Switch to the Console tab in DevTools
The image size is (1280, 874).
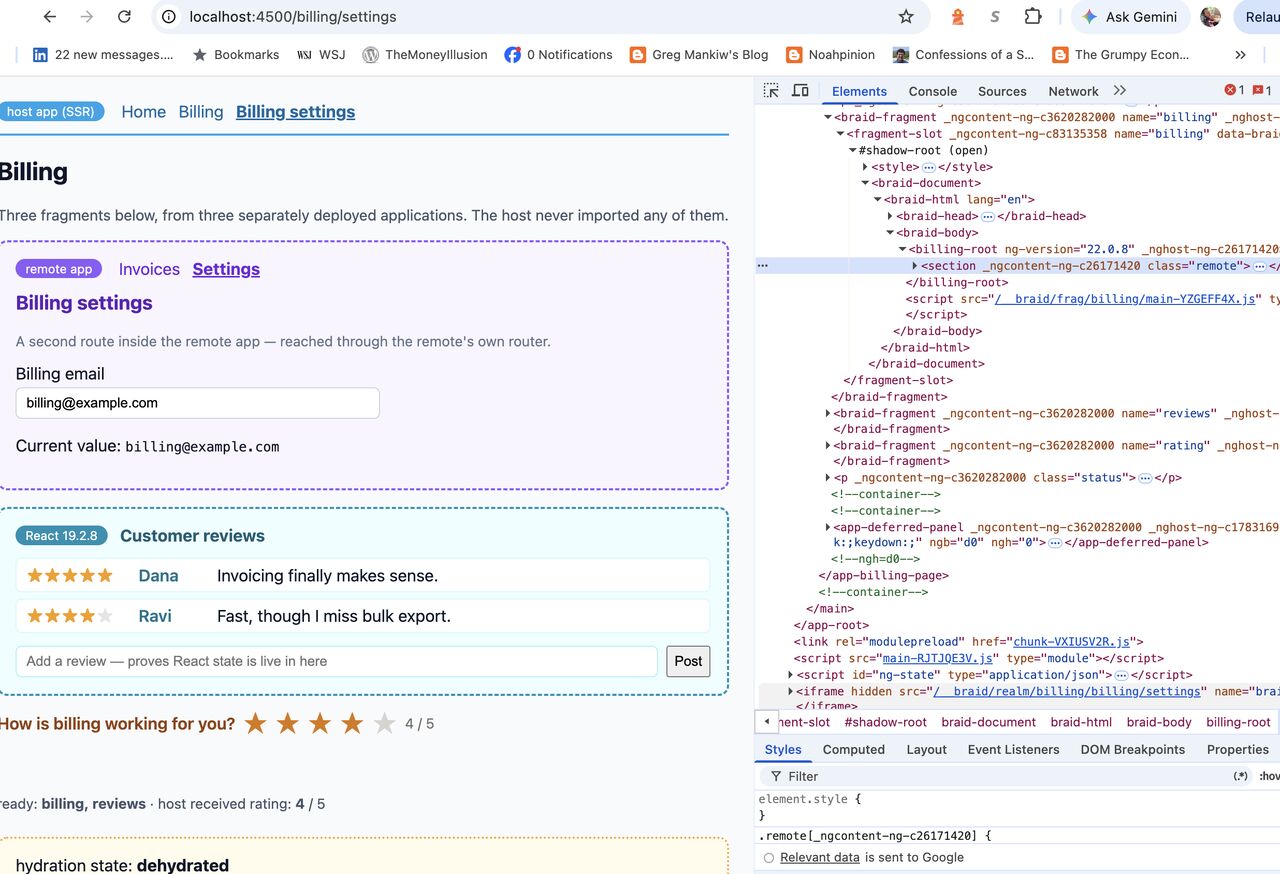[x=933, y=91]
